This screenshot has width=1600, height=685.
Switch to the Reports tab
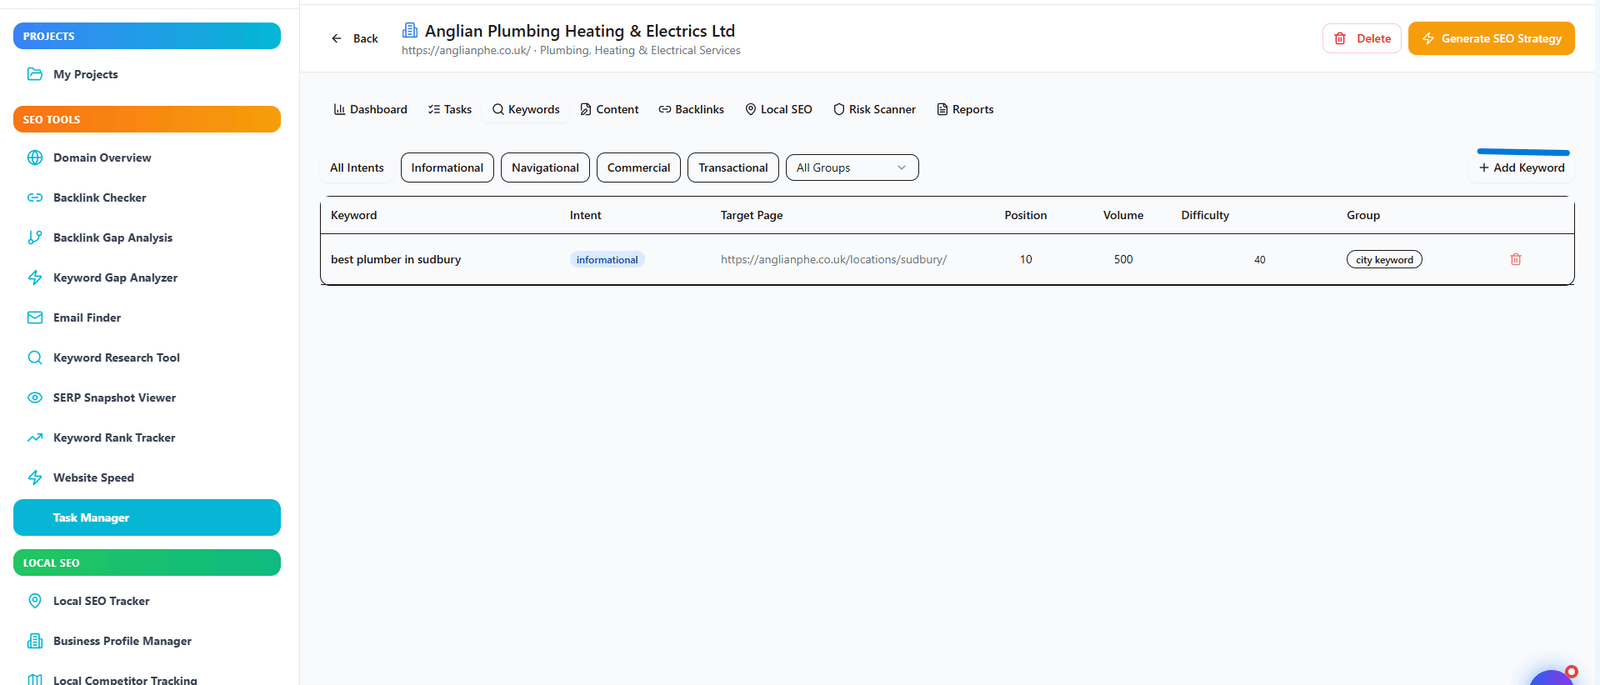pyautogui.click(x=965, y=109)
